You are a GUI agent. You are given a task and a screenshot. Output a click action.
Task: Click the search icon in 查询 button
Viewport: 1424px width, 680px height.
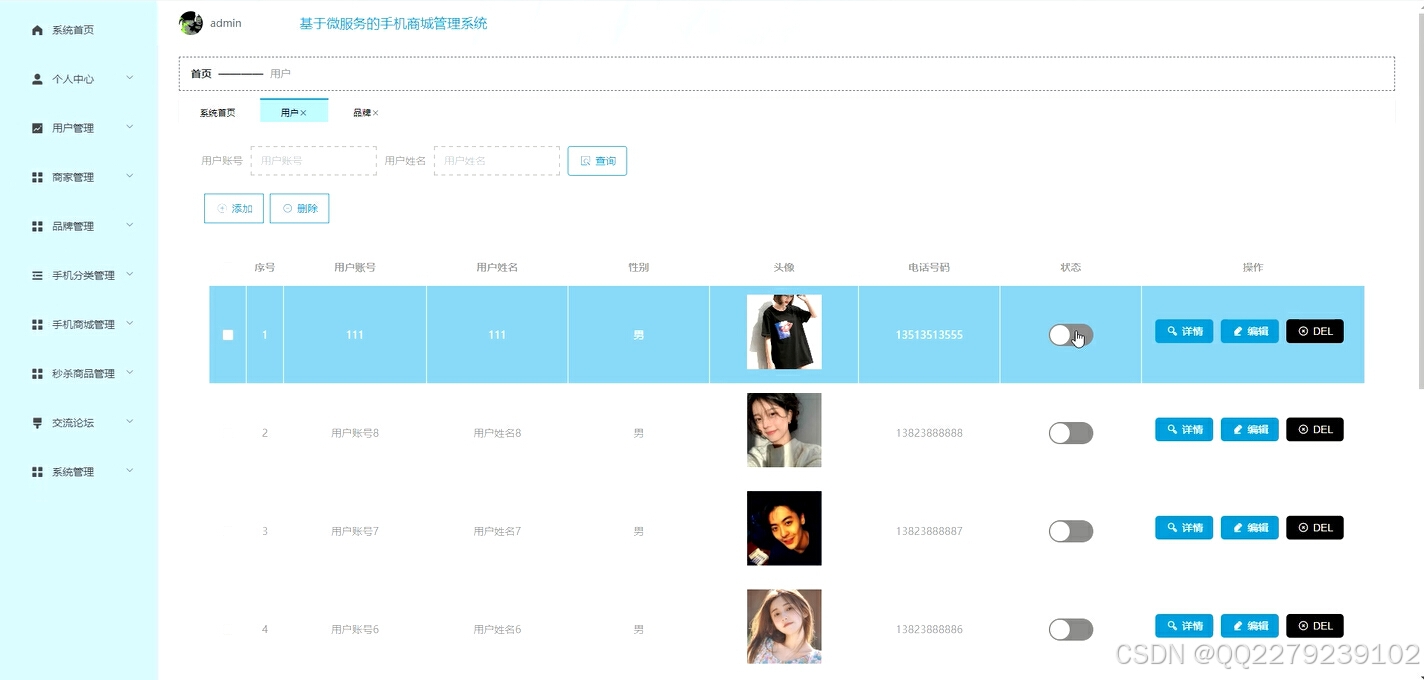coord(586,161)
